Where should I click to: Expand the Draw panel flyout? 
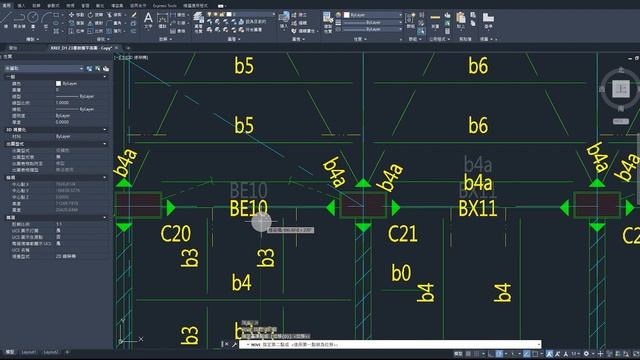pyautogui.click(x=33, y=39)
